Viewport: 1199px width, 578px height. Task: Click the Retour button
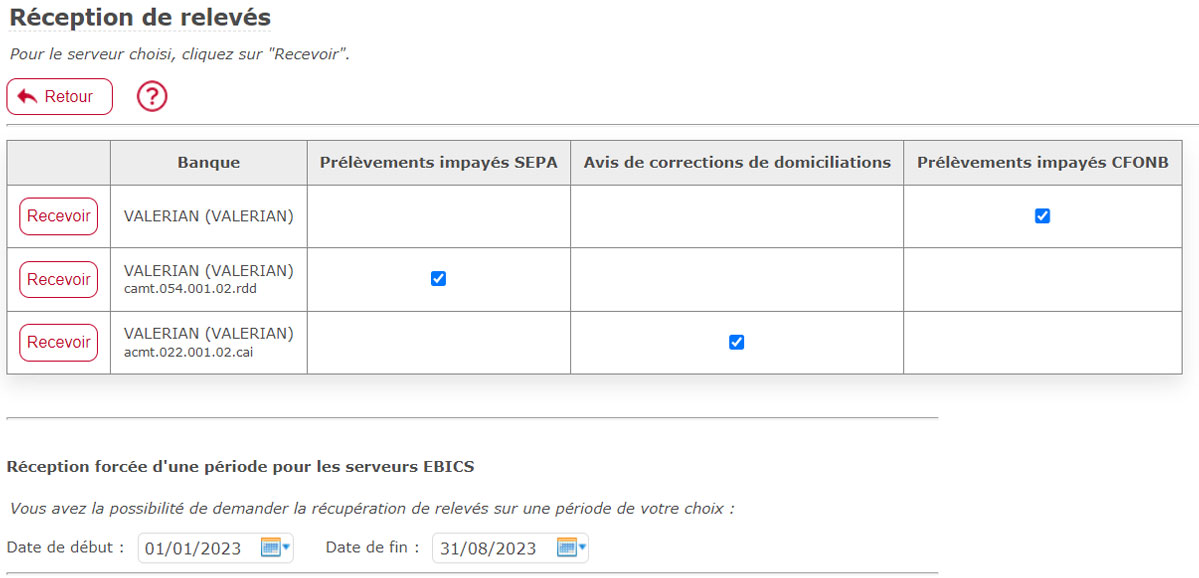click(x=60, y=96)
